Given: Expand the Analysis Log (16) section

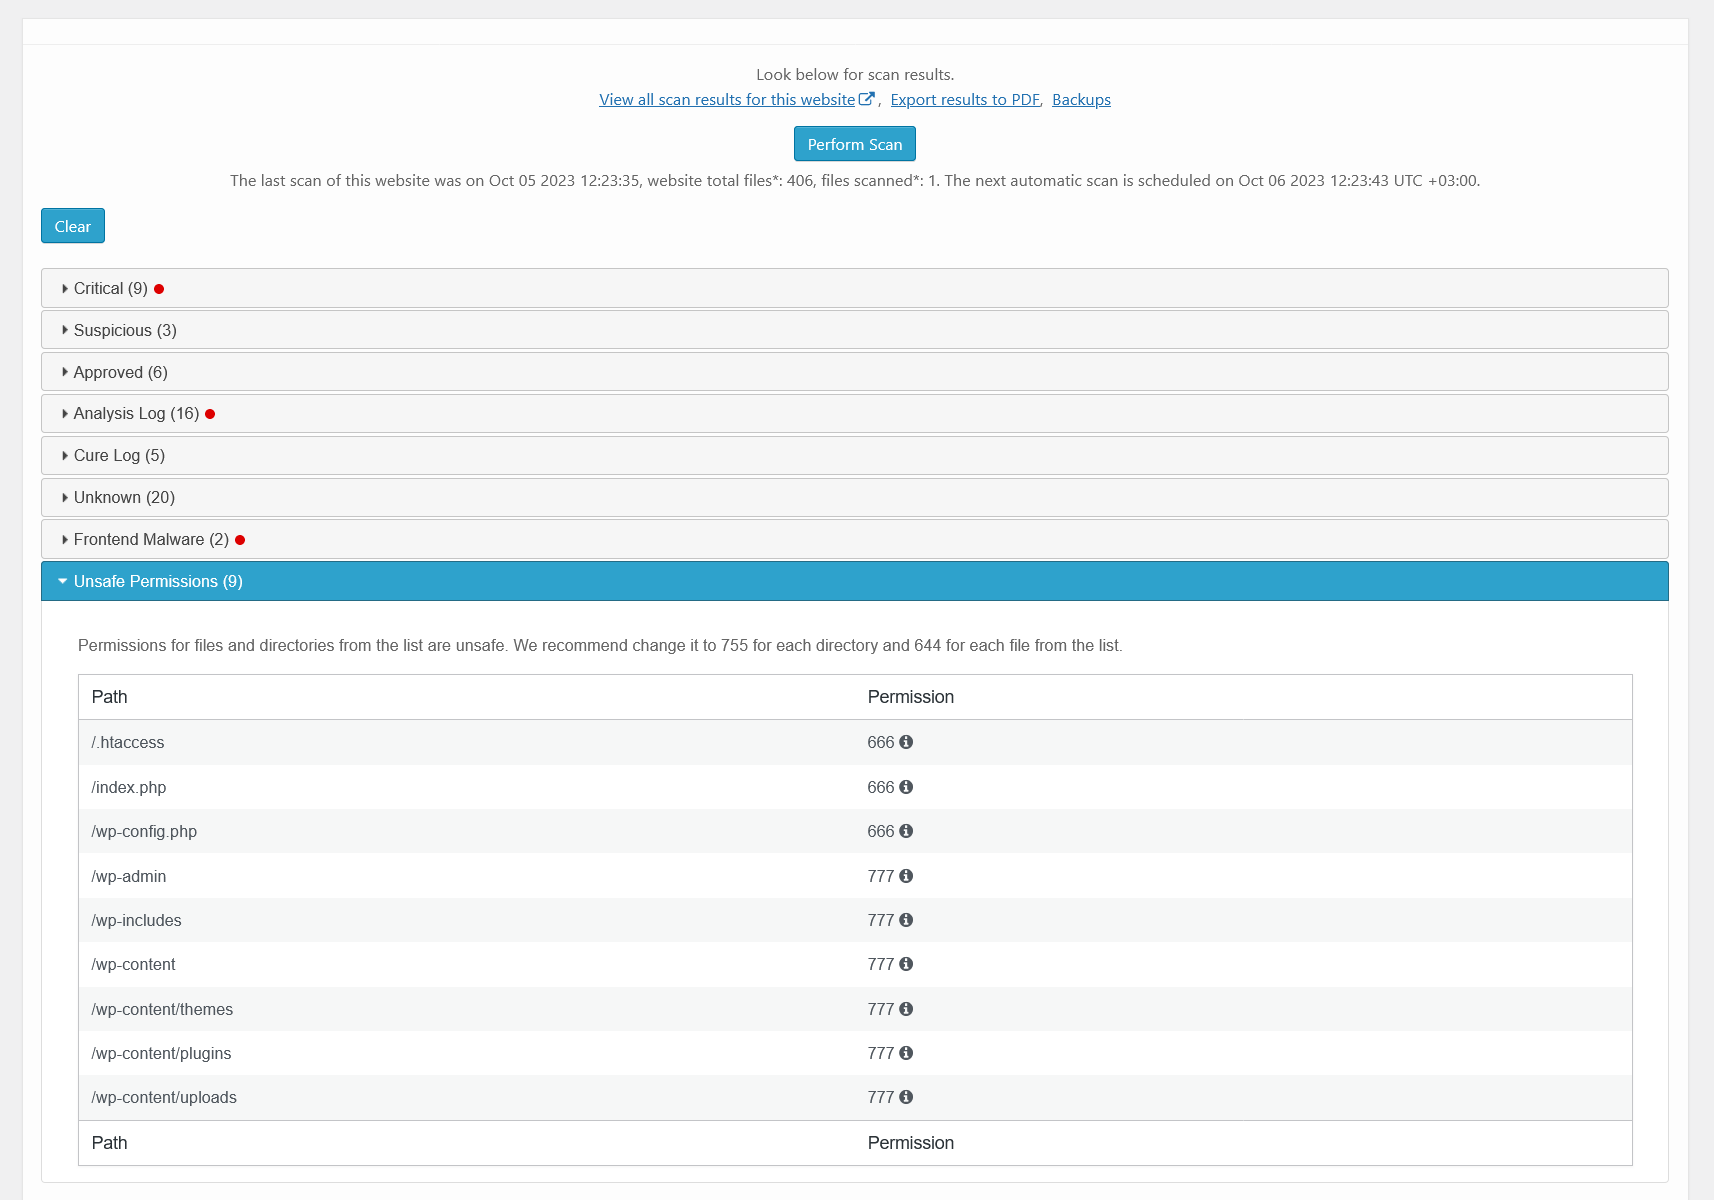Looking at the screenshot, I should (855, 413).
